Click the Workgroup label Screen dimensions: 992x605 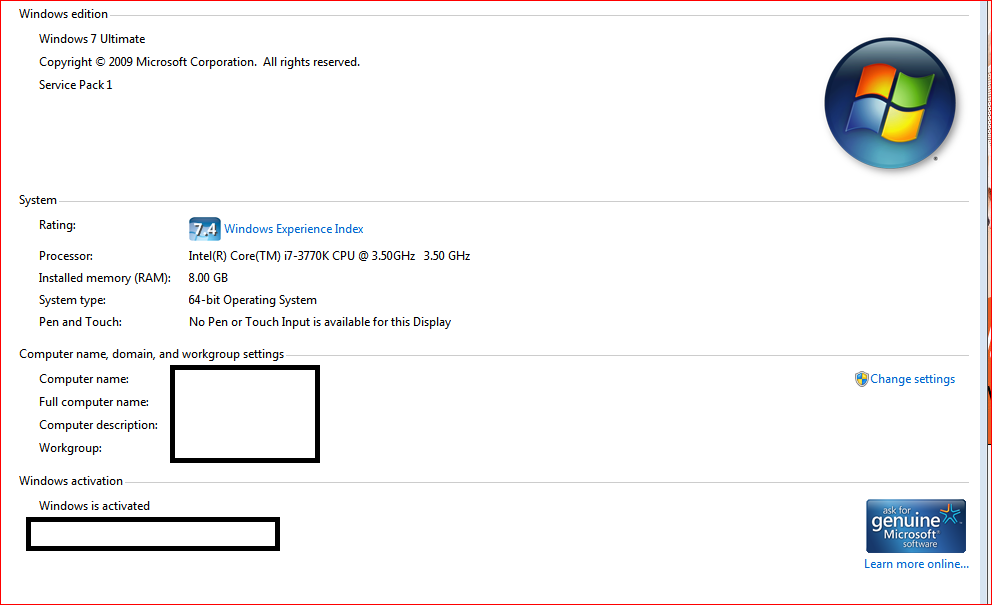tap(70, 448)
